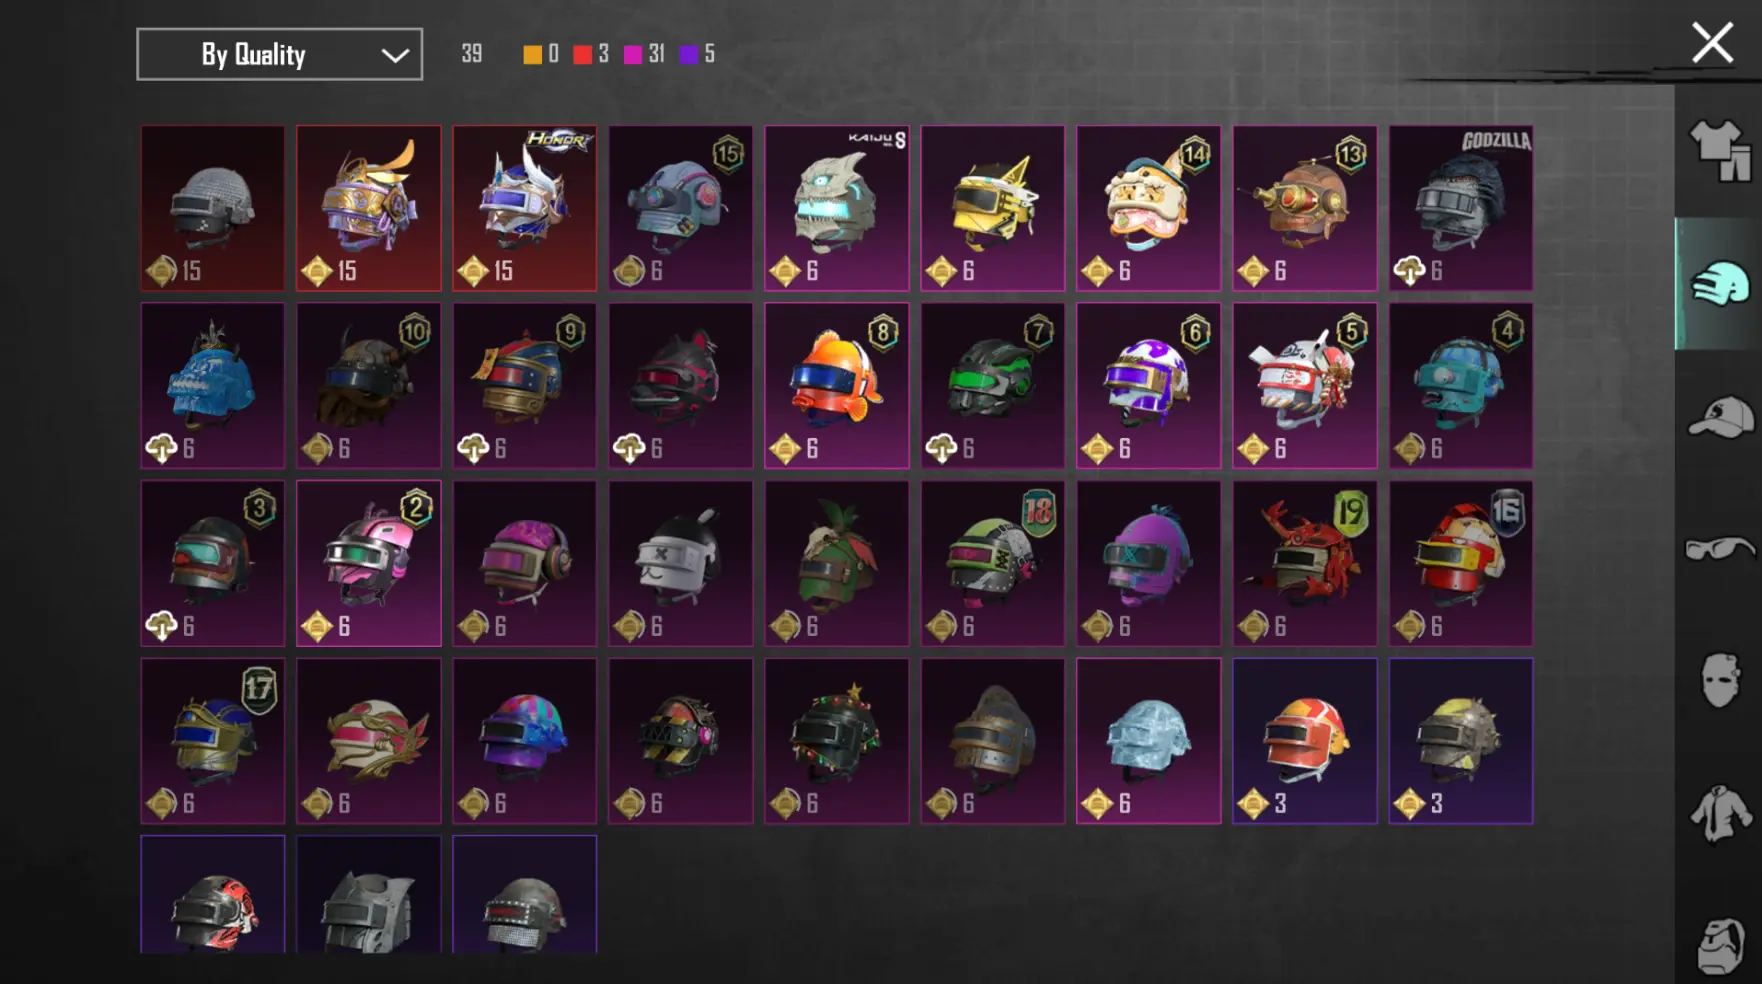1762x984 pixels.
Task: Choose the Honor winged helmet skin
Action: point(524,208)
